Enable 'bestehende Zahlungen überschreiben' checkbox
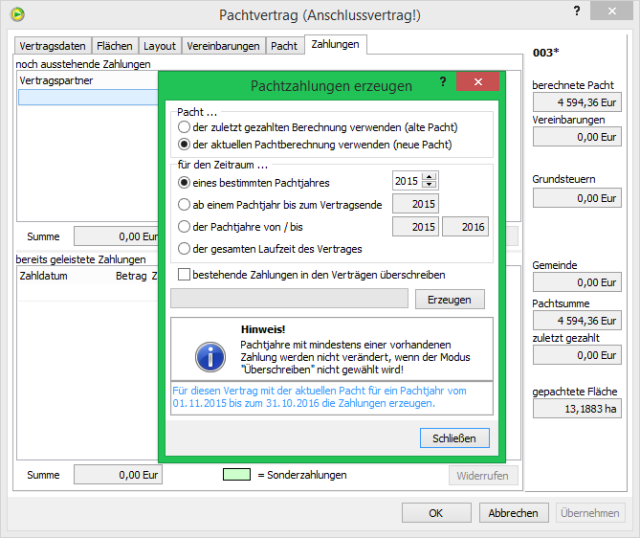The width and height of the screenshot is (640, 538). pos(184,274)
